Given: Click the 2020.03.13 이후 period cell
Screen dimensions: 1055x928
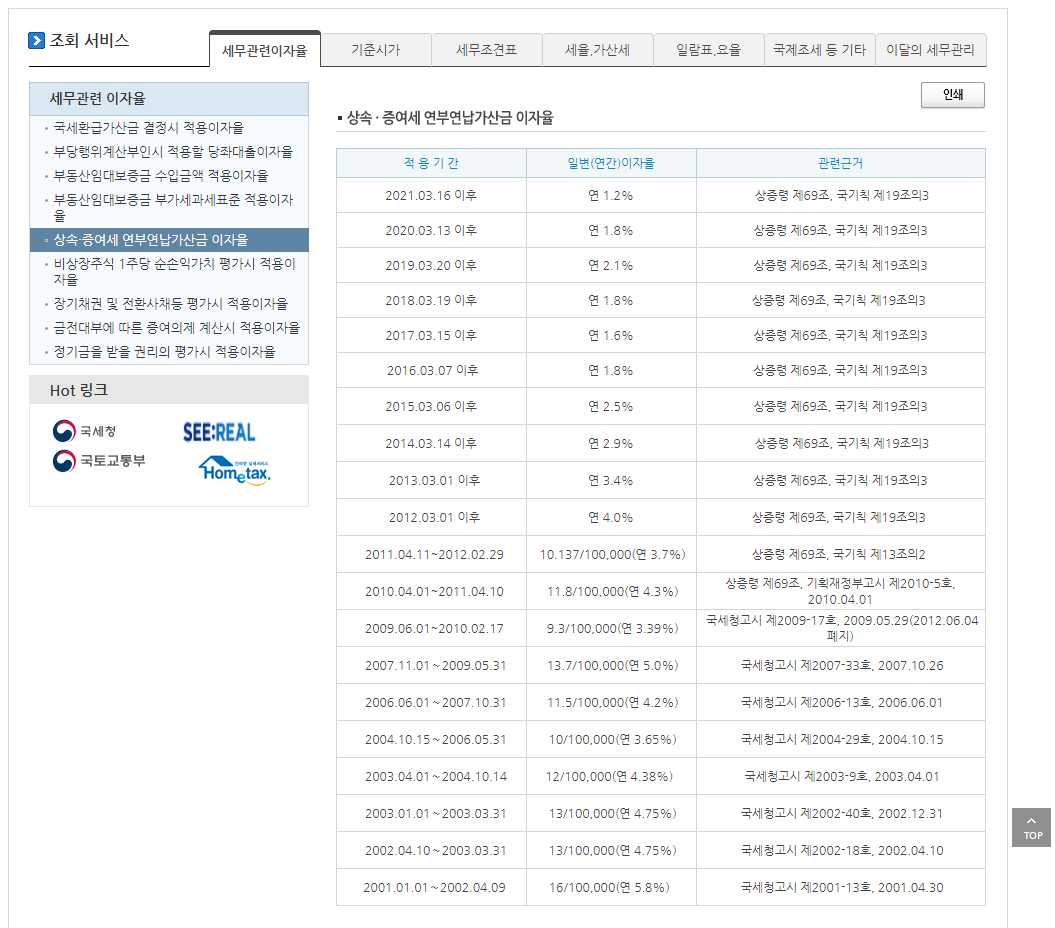Looking at the screenshot, I should click(x=431, y=230).
